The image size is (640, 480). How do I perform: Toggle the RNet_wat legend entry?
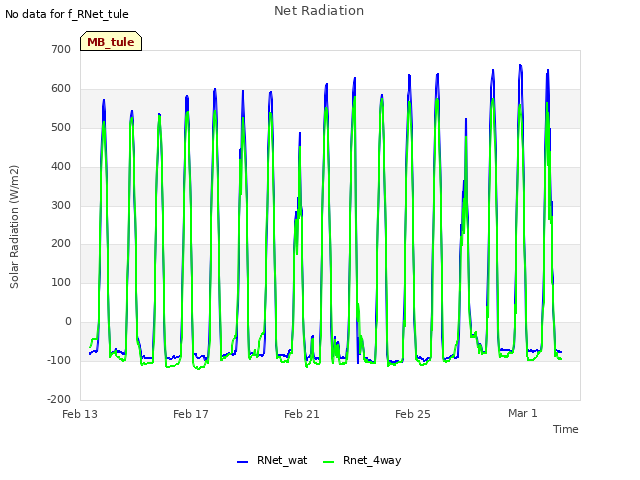point(272,461)
